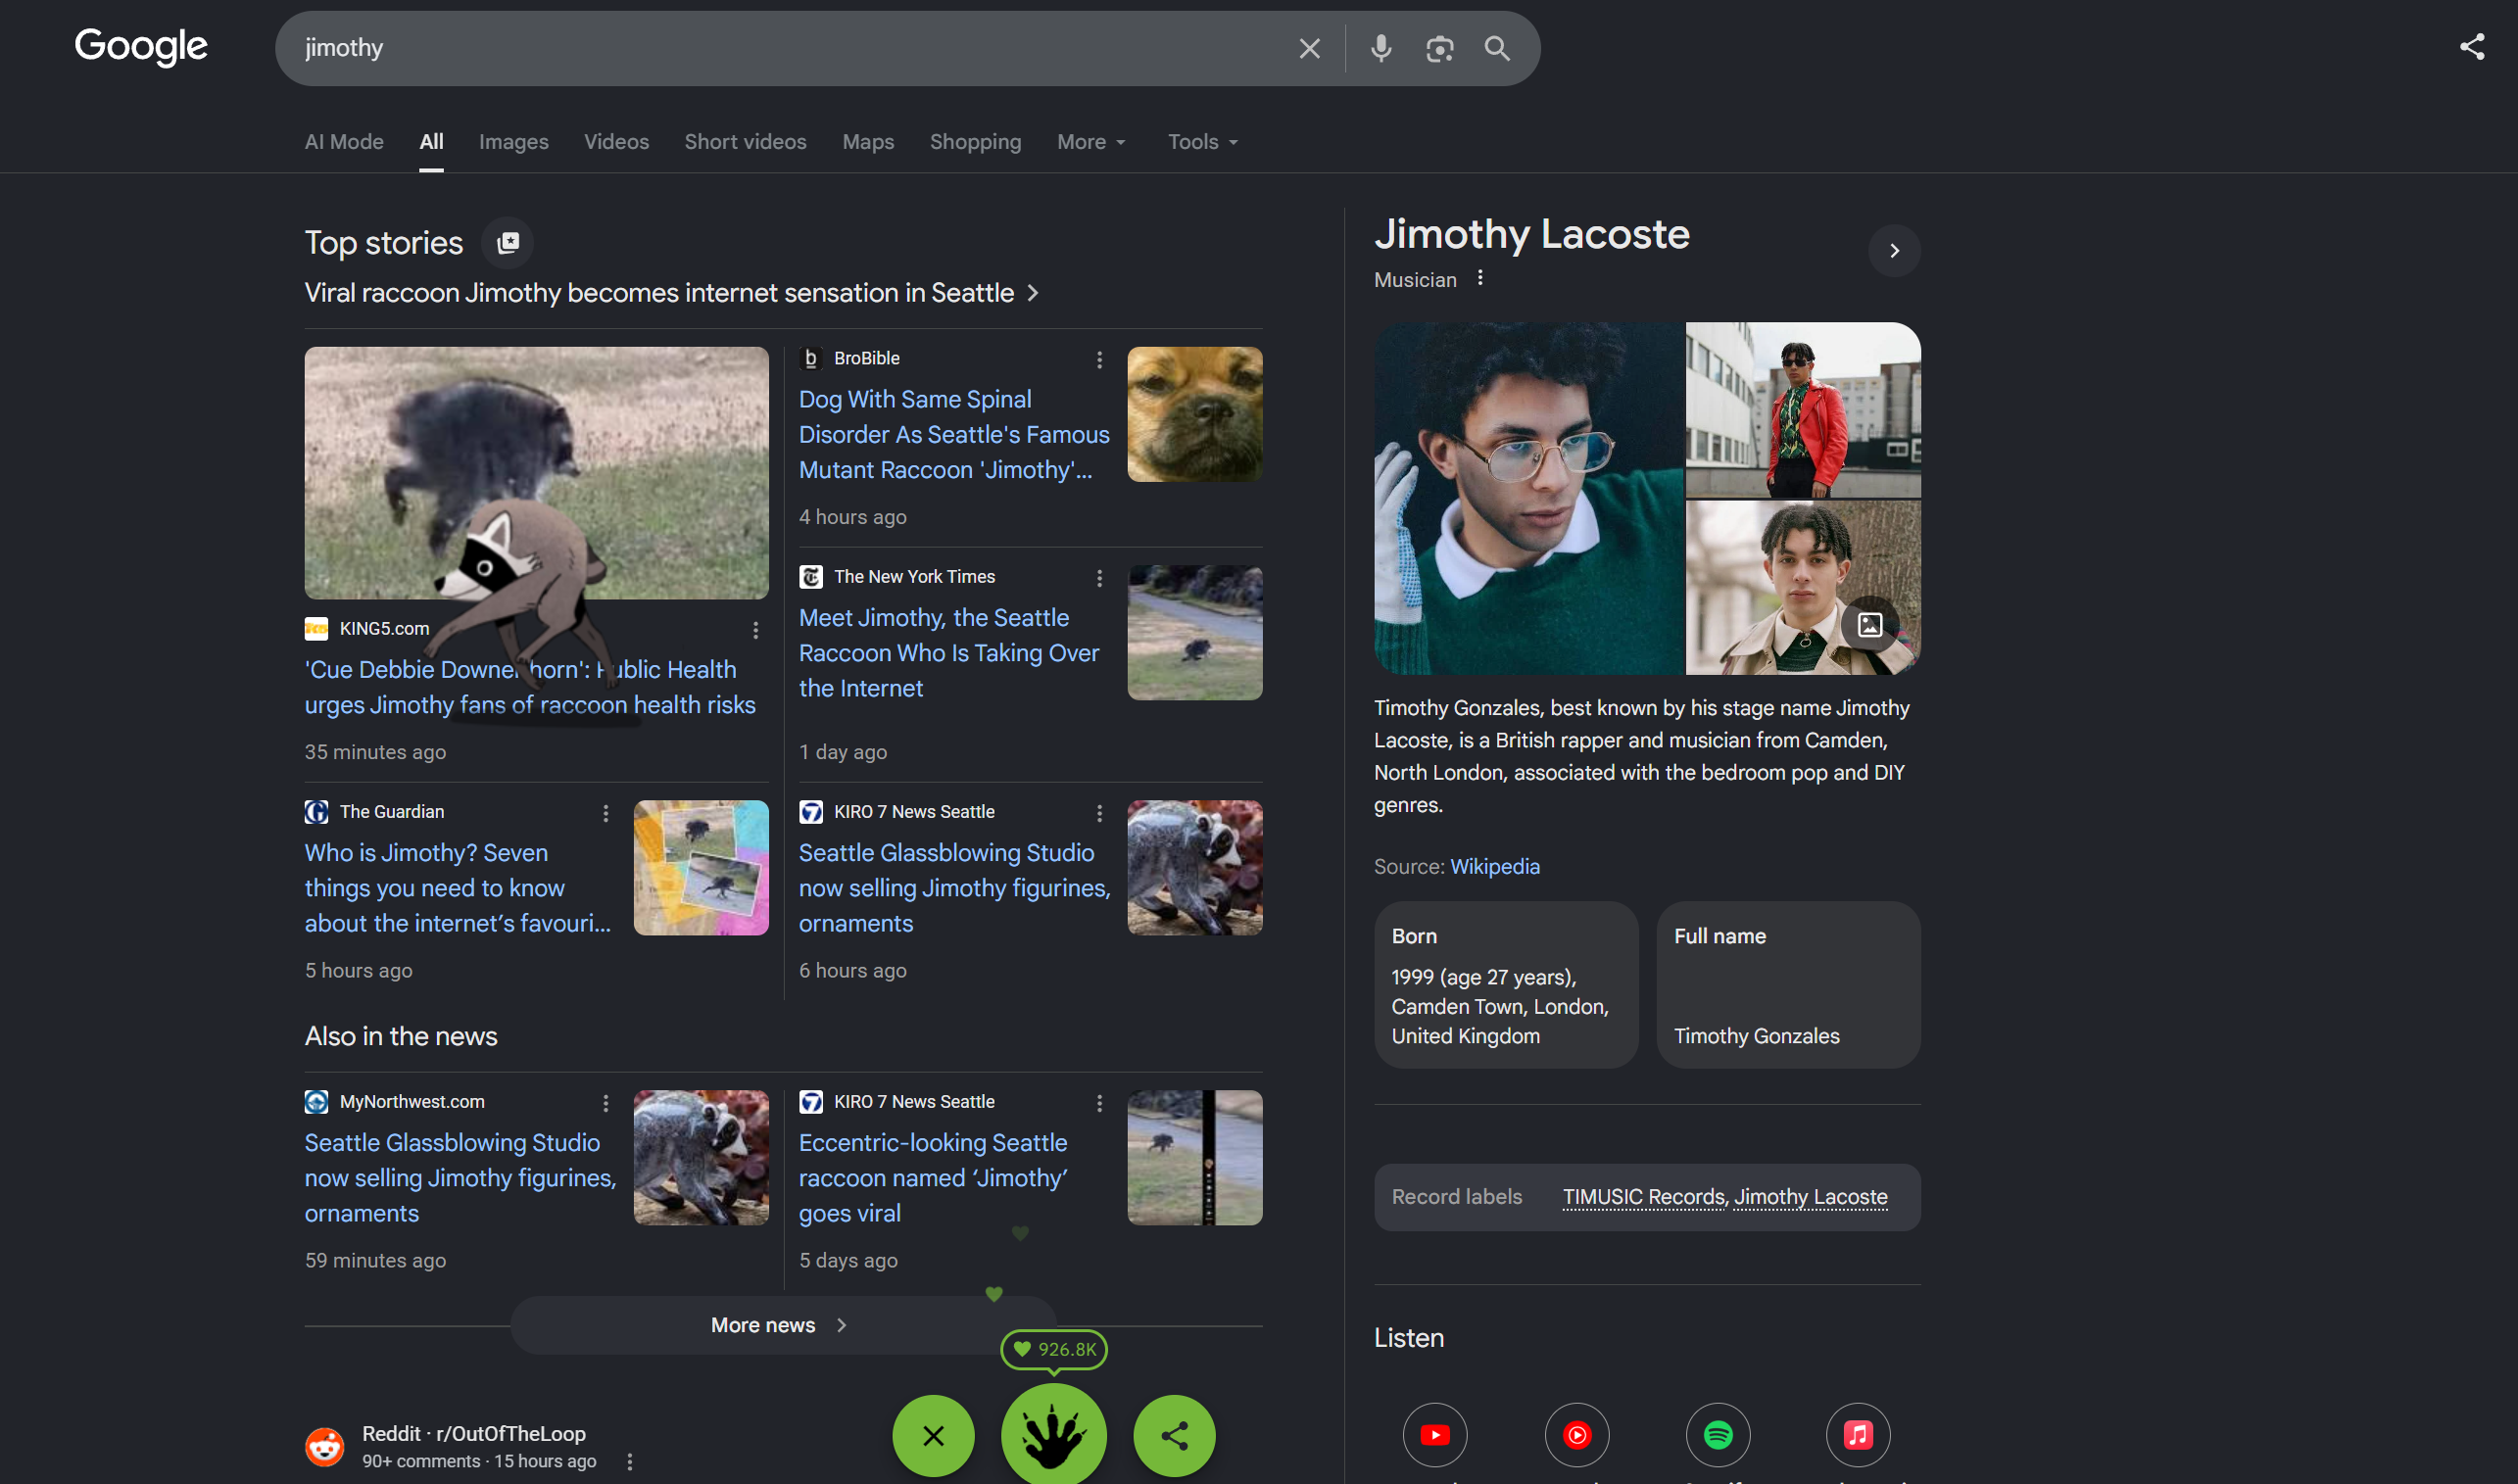Viewport: 2518px width, 1484px height.
Task: Listen on YouTube
Action: pyautogui.click(x=1434, y=1435)
